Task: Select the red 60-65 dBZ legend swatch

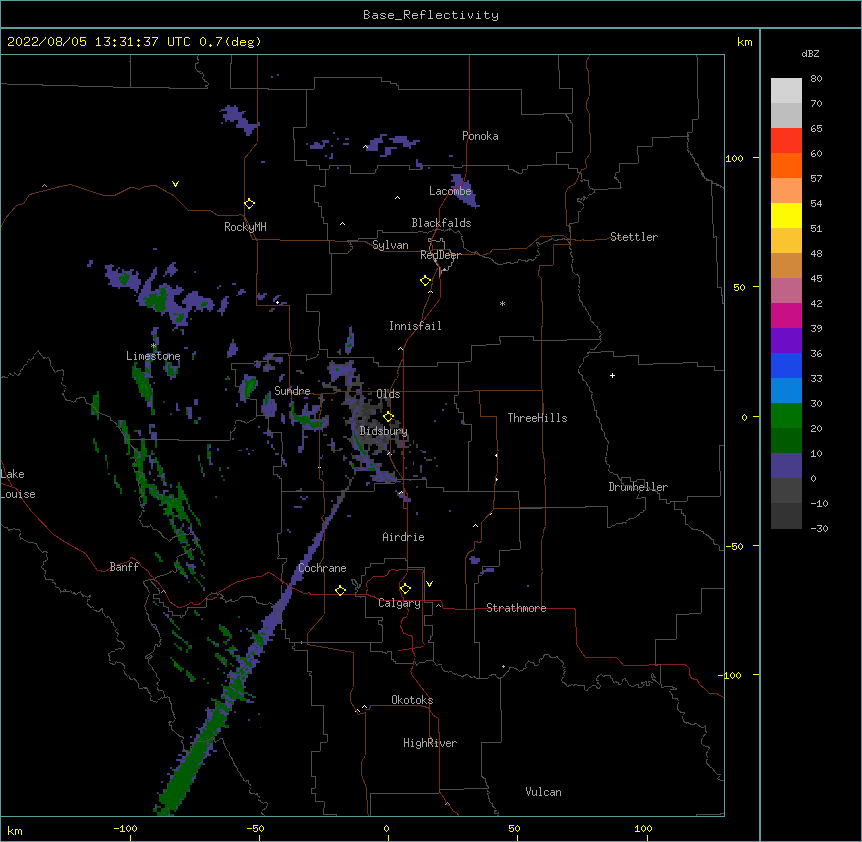Action: tap(786, 141)
